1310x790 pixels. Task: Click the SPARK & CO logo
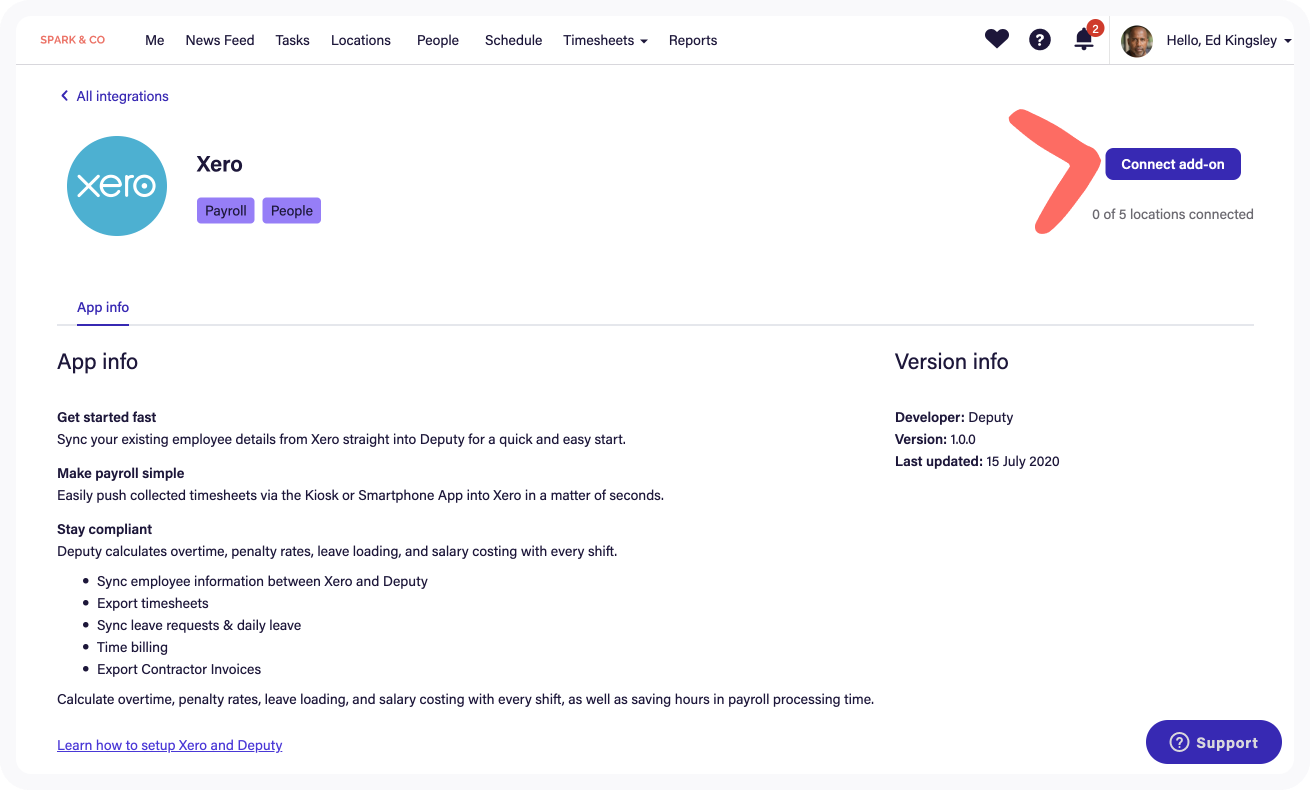(x=72, y=40)
